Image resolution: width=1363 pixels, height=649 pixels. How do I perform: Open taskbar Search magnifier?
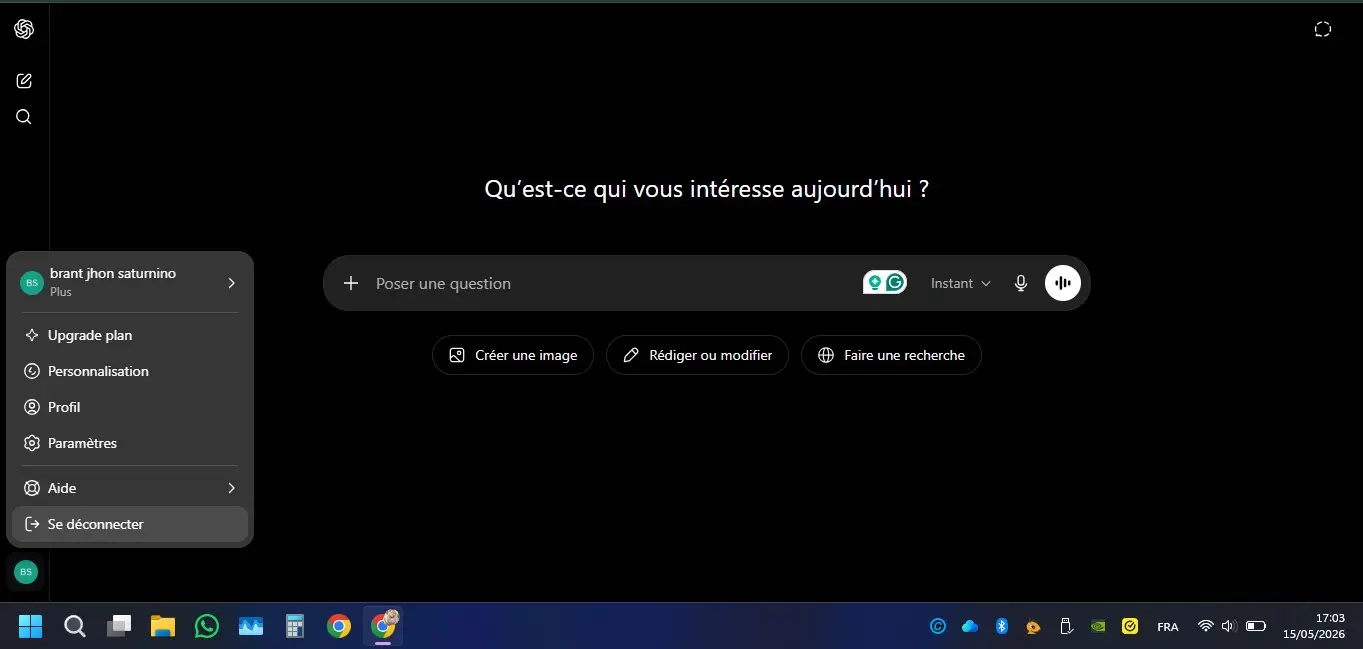(75, 626)
